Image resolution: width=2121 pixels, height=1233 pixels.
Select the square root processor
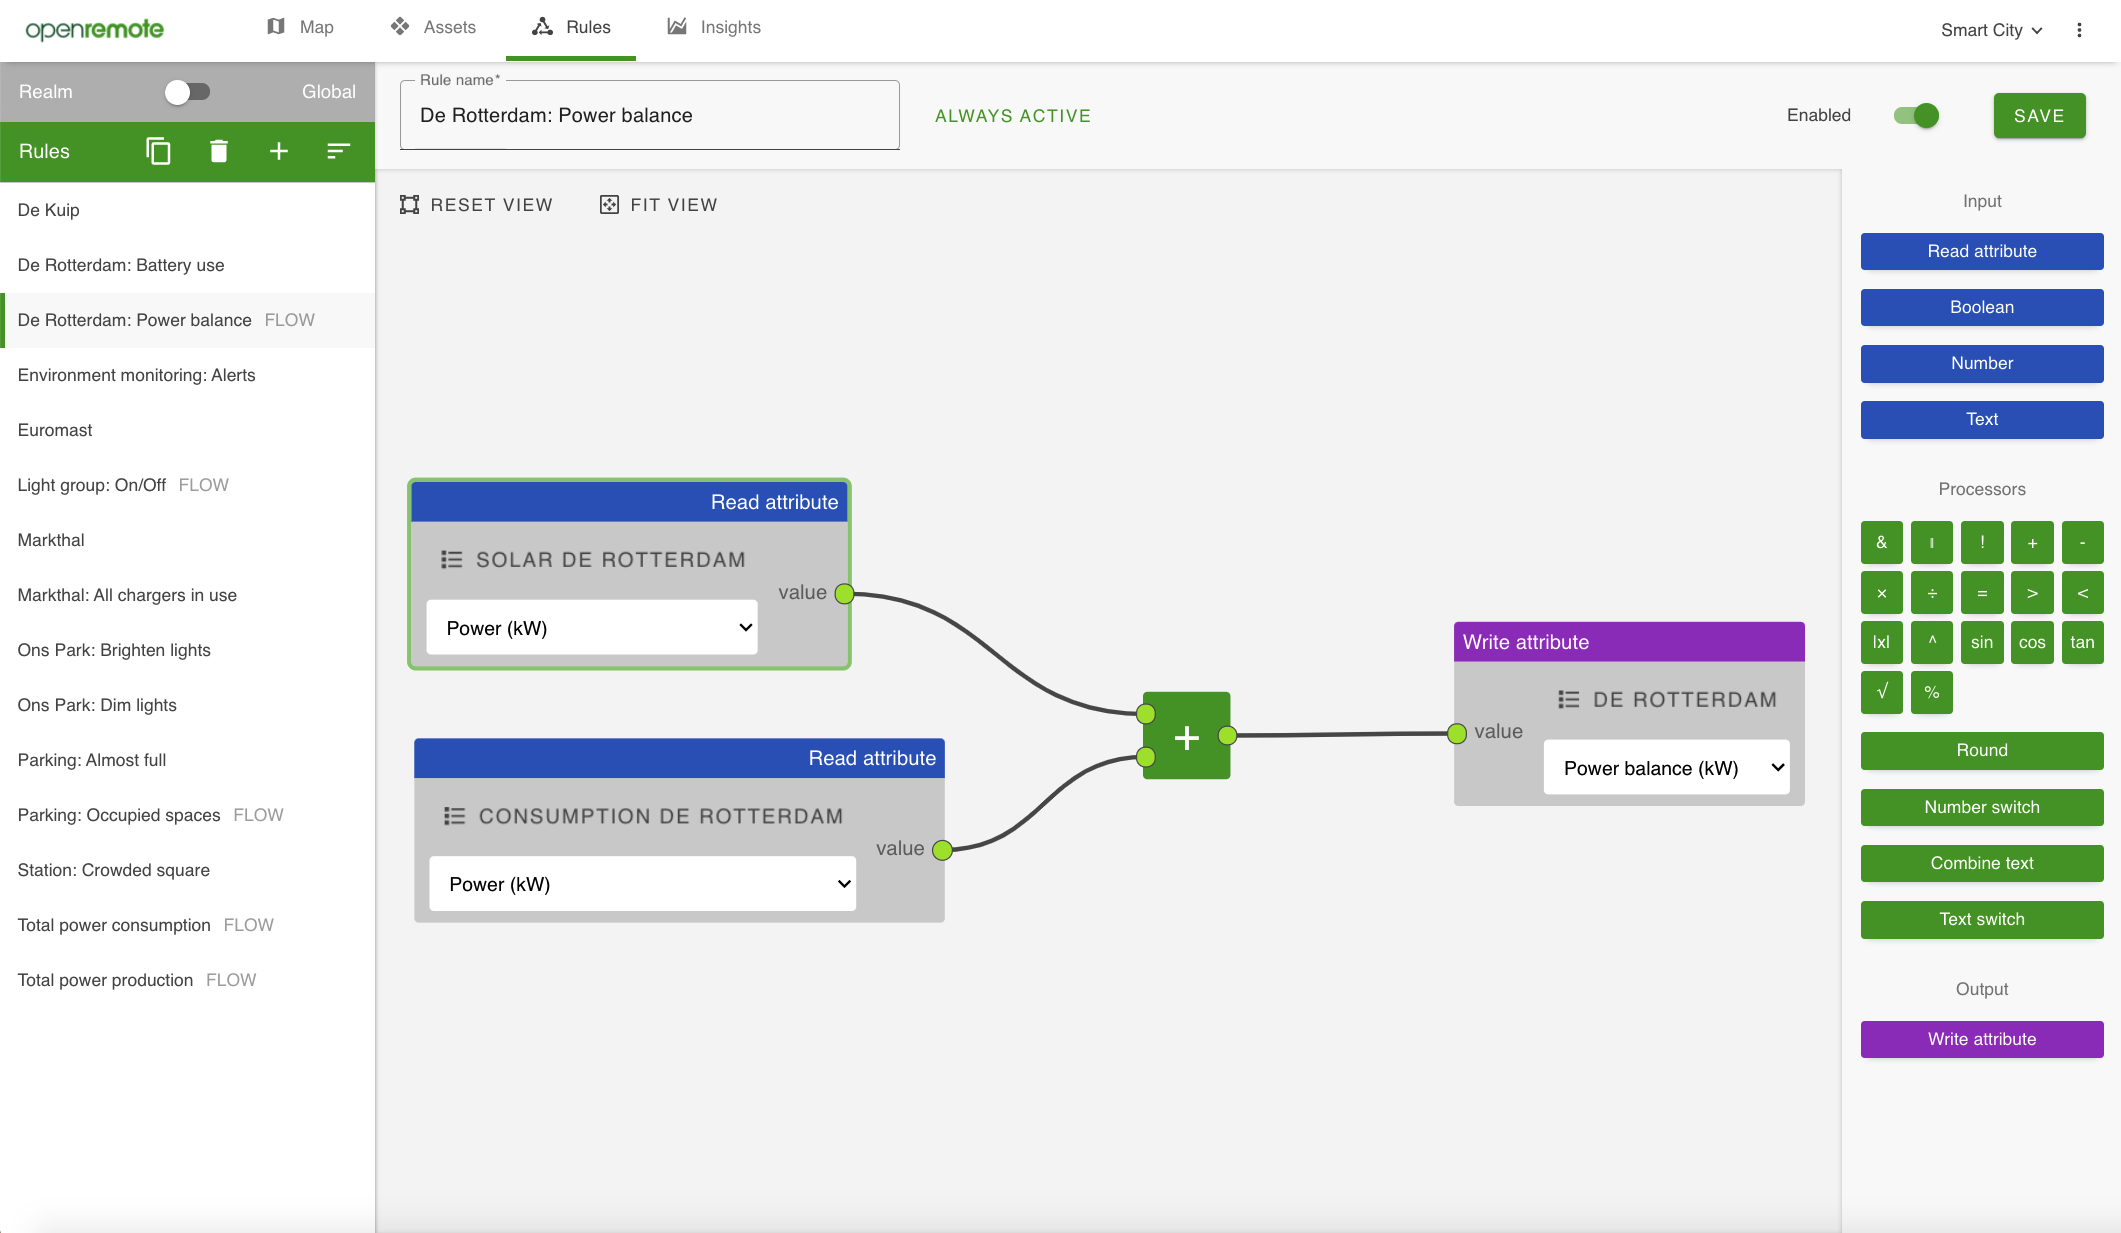(x=1881, y=692)
